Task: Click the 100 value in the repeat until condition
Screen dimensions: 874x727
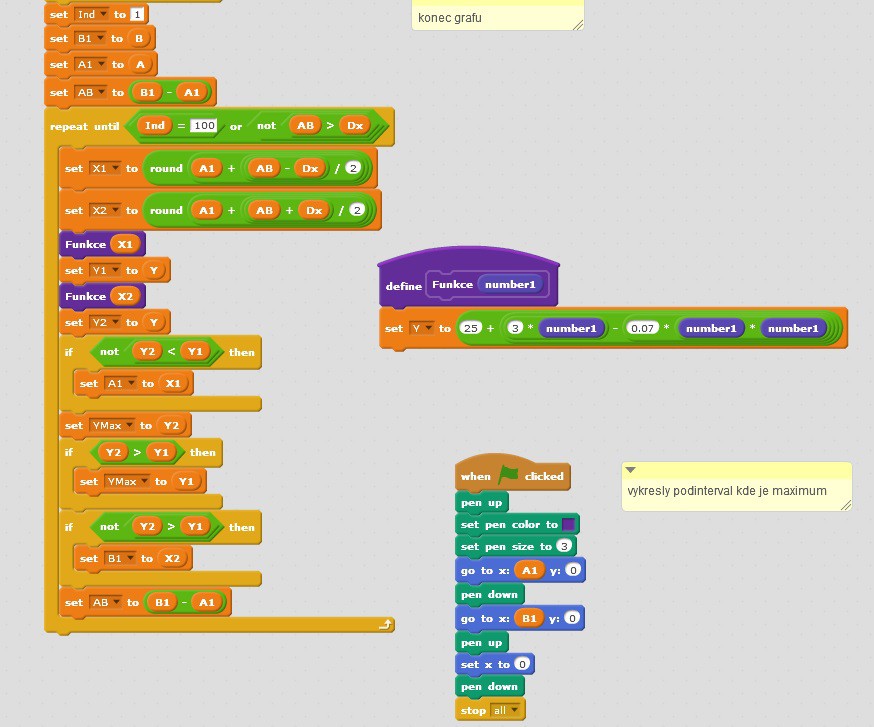Action: tap(205, 126)
